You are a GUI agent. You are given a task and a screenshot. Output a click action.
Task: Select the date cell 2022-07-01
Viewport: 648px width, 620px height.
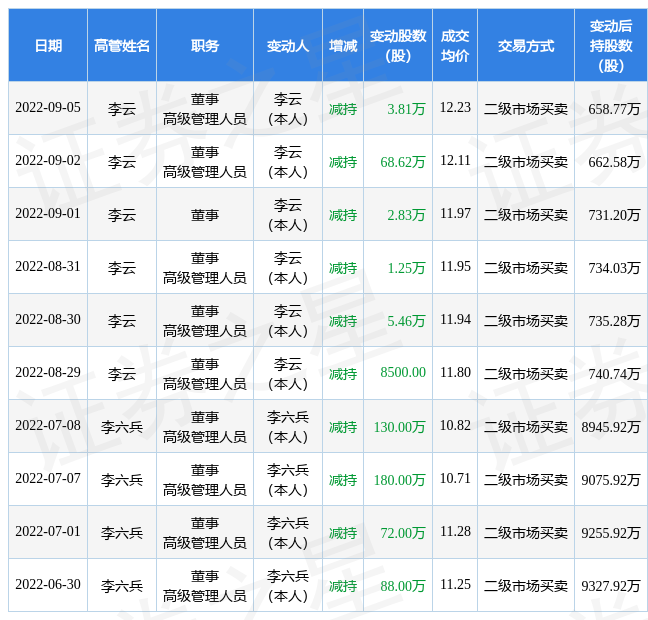(x=48, y=531)
